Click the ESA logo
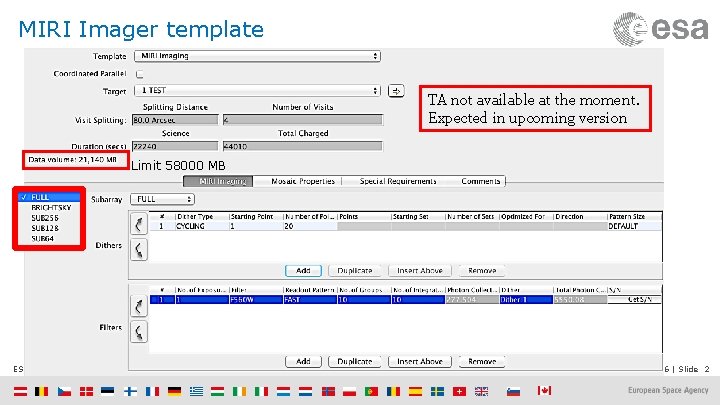The width and height of the screenshot is (720, 405). pos(661,28)
